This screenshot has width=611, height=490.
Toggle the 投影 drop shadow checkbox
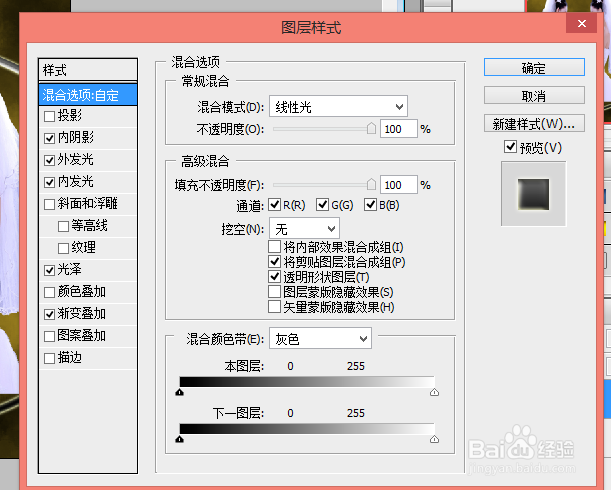click(x=49, y=116)
